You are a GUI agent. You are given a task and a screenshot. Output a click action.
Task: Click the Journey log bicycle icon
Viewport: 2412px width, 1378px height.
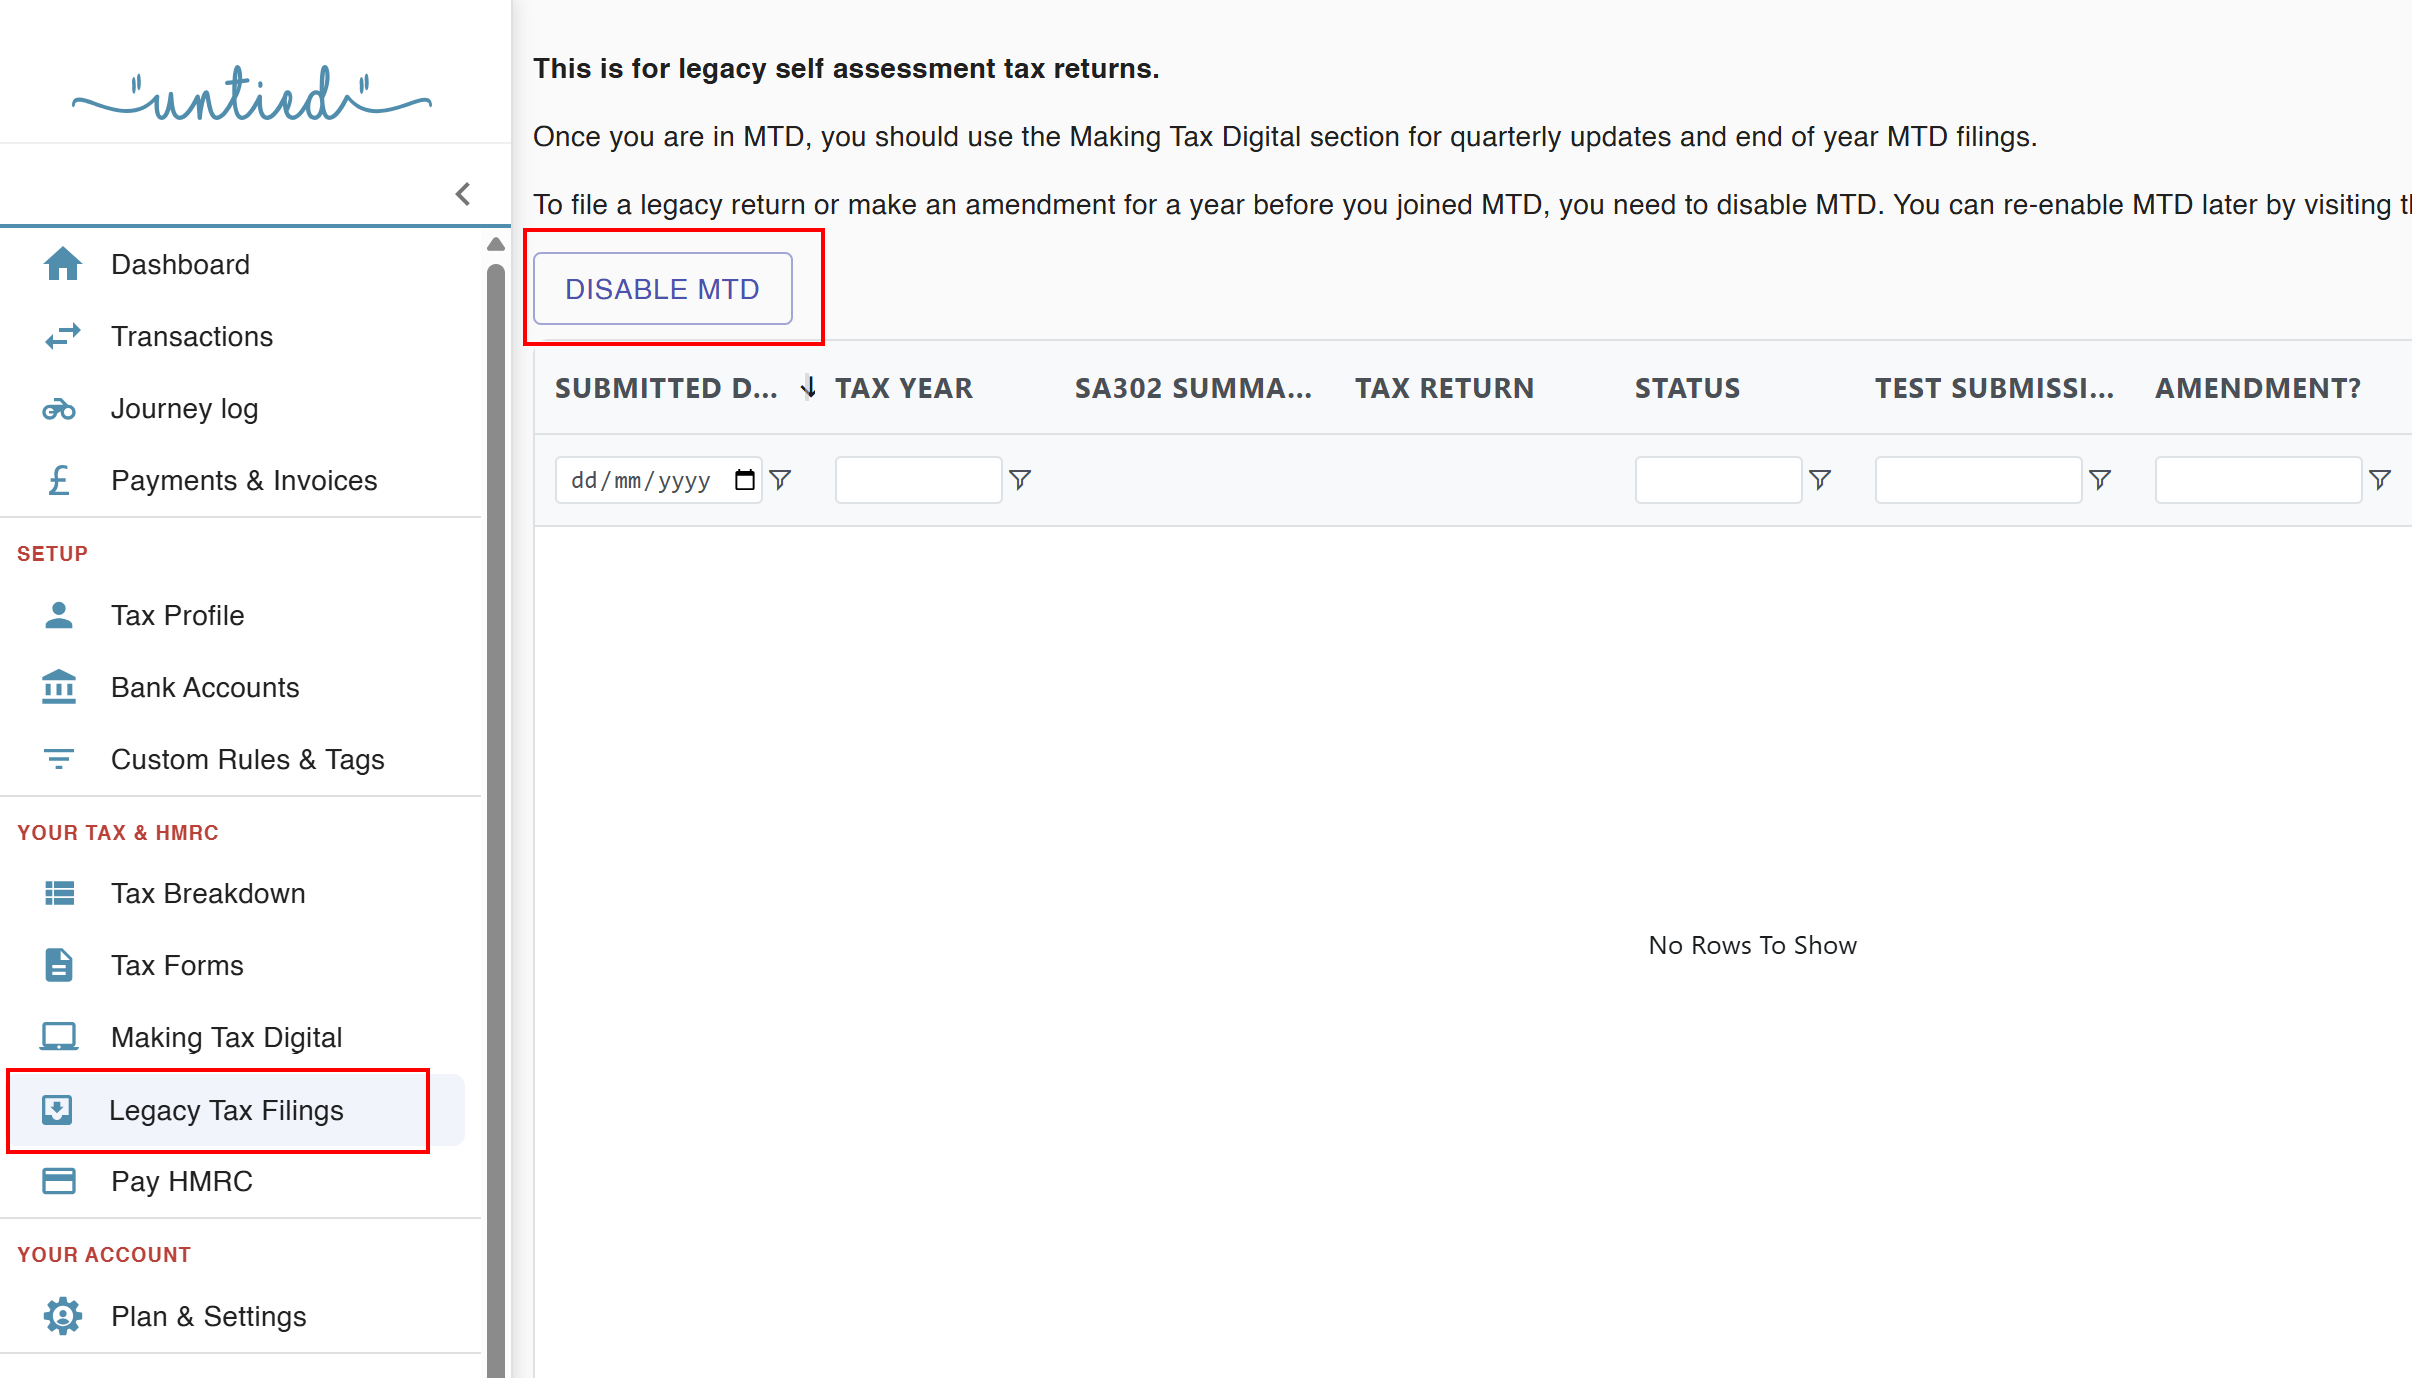pyautogui.click(x=59, y=409)
